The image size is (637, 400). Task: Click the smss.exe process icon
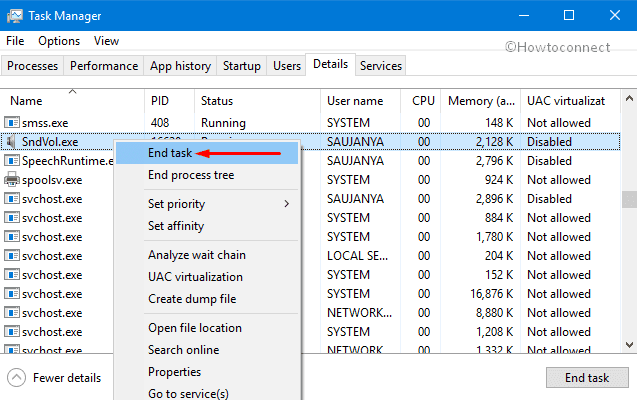pos(12,122)
